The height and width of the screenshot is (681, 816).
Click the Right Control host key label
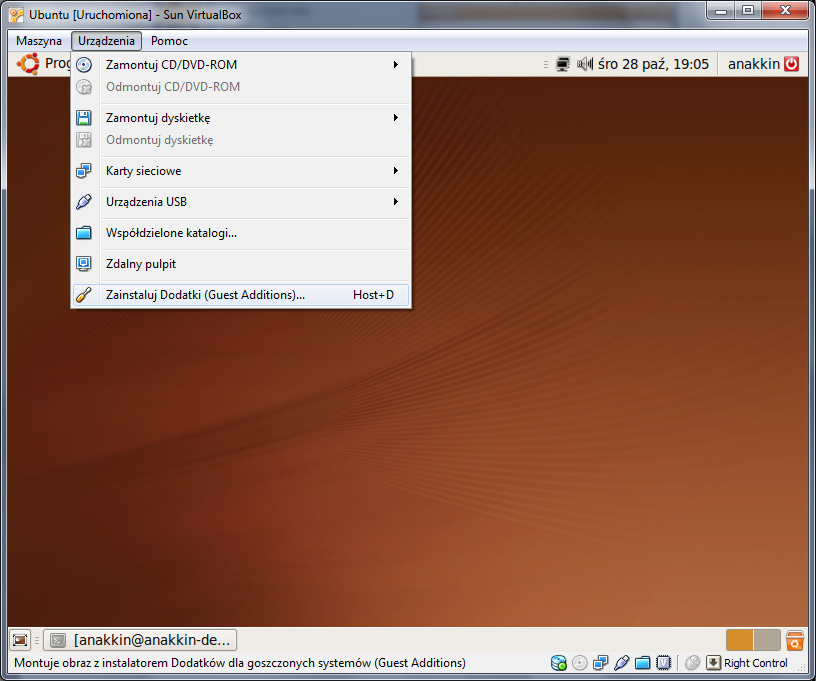click(756, 663)
